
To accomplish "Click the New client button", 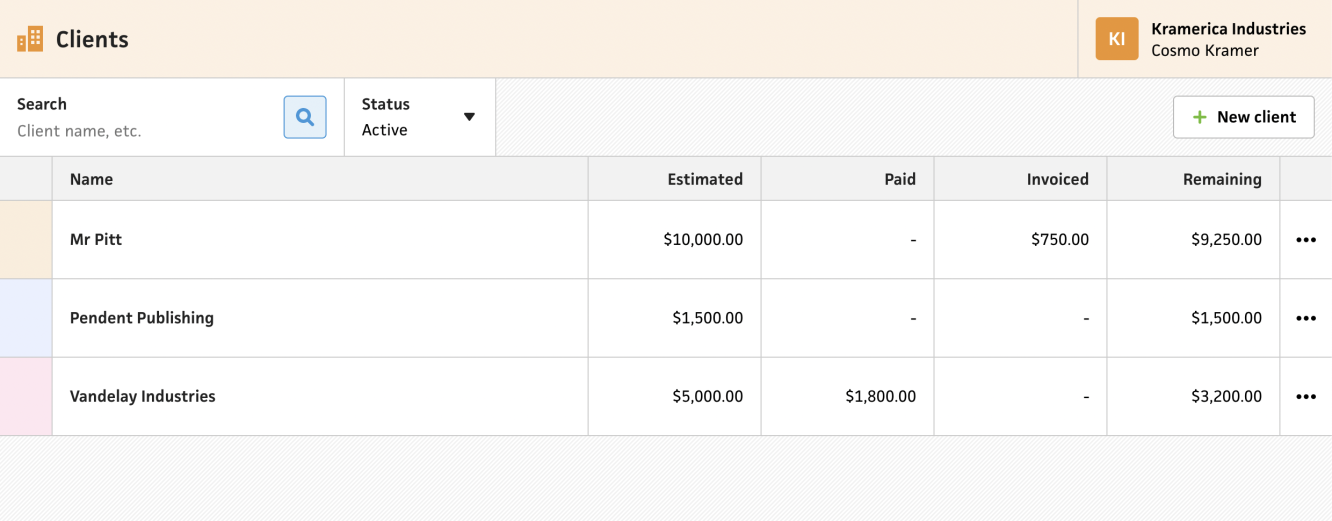I will point(1243,117).
